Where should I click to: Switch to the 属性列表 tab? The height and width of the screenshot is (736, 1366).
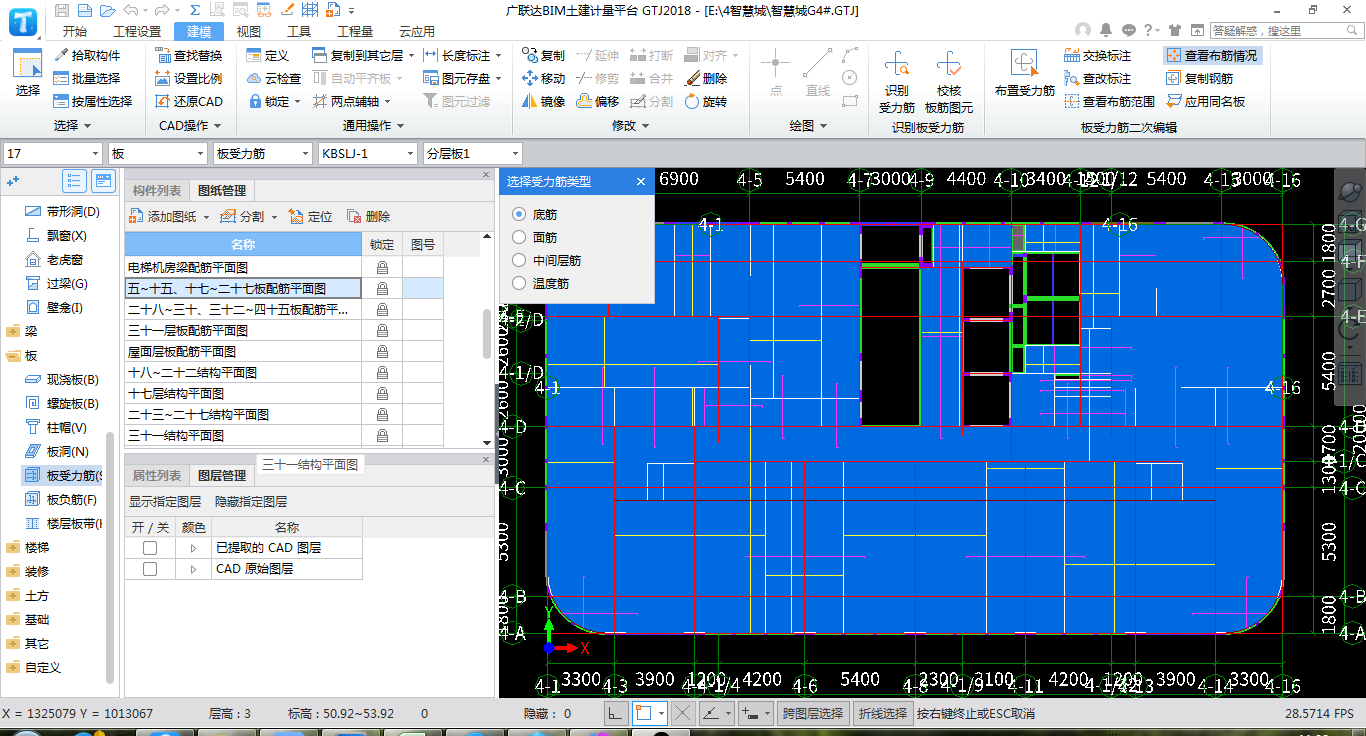pos(157,475)
